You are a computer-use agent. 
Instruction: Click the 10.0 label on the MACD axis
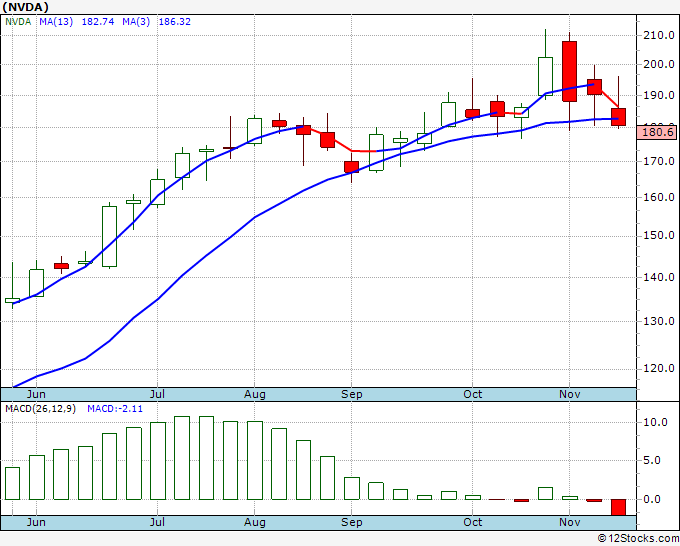click(x=655, y=422)
